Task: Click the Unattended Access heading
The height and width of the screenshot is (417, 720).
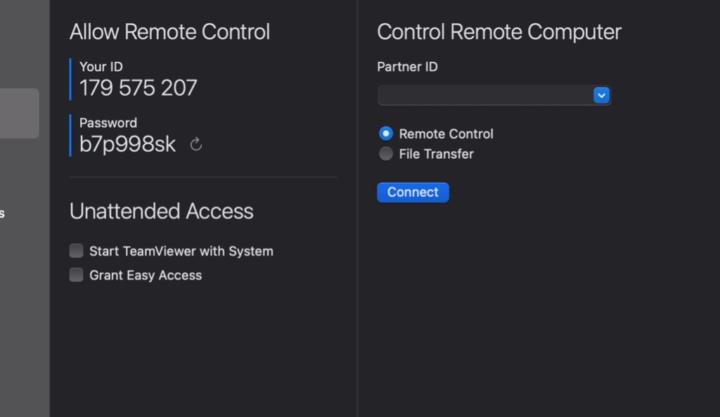Action: pyautogui.click(x=161, y=211)
